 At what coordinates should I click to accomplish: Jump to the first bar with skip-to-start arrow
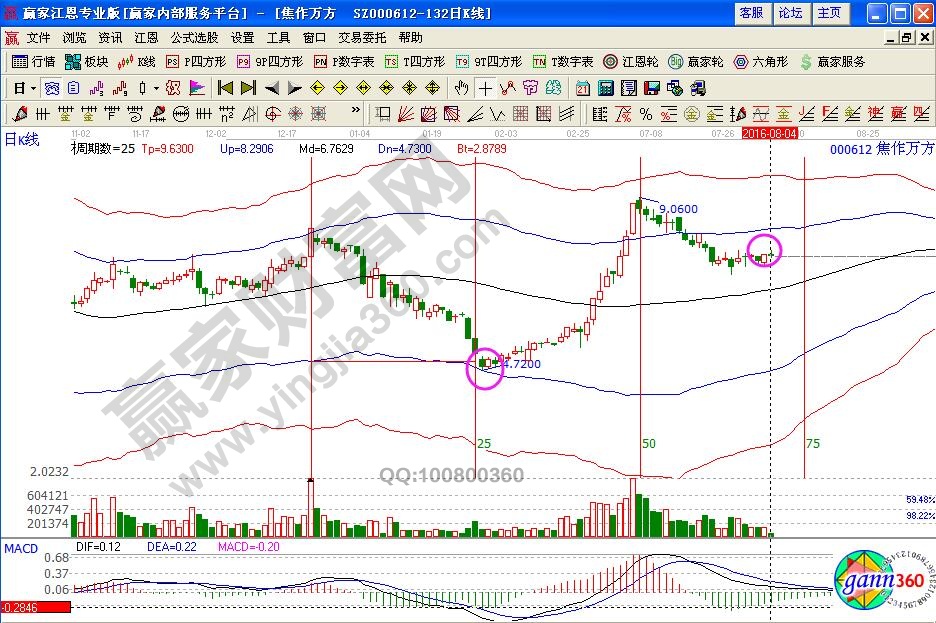(225, 87)
